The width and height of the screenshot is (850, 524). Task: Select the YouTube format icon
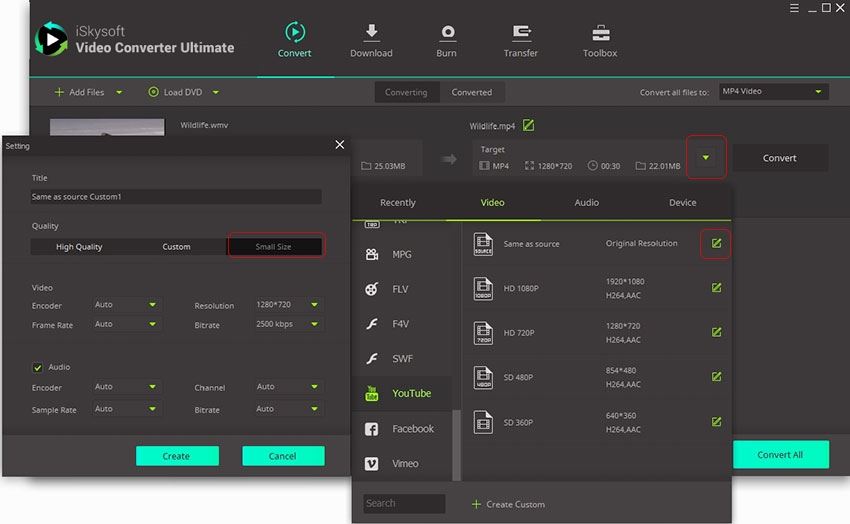click(372, 394)
